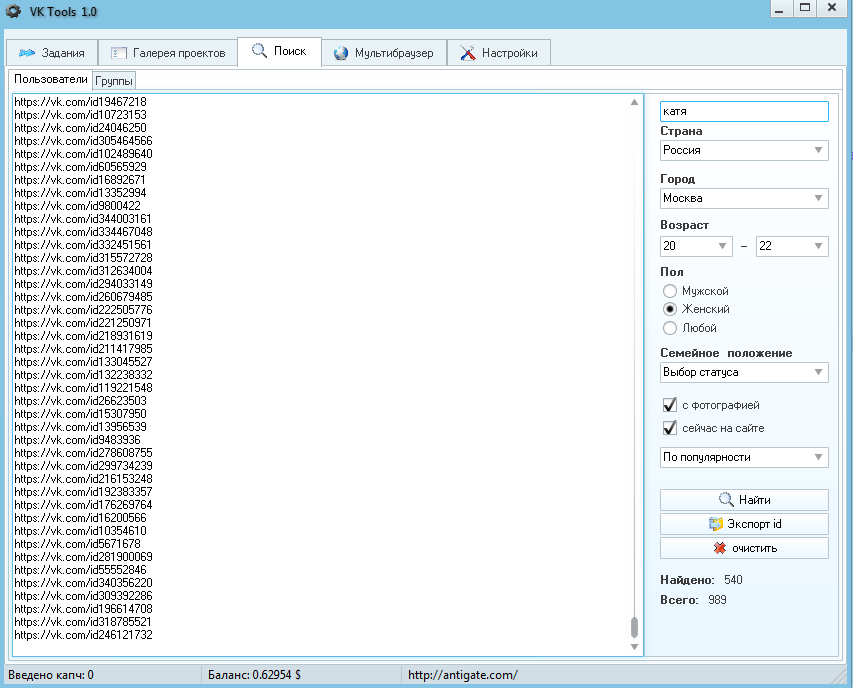Select the Любой gender radio button
The width and height of the screenshot is (853, 688).
click(670, 328)
